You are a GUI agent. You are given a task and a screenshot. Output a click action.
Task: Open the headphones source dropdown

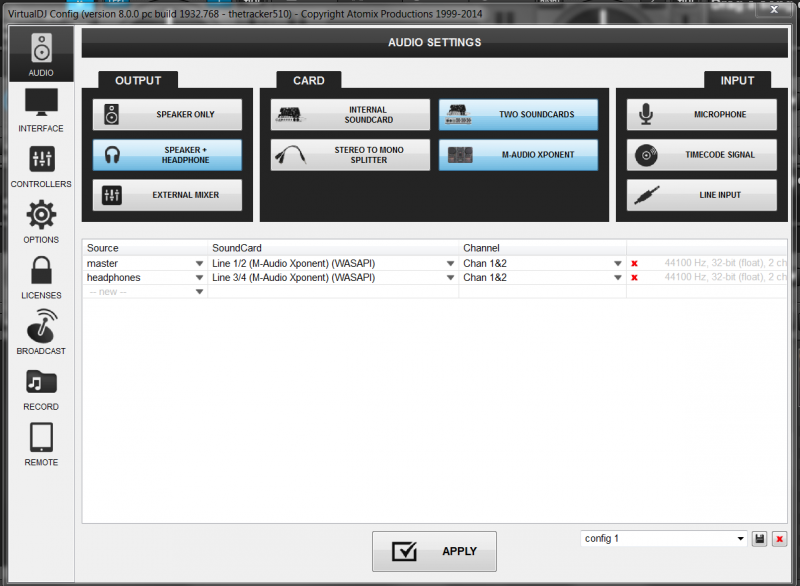[x=199, y=278]
